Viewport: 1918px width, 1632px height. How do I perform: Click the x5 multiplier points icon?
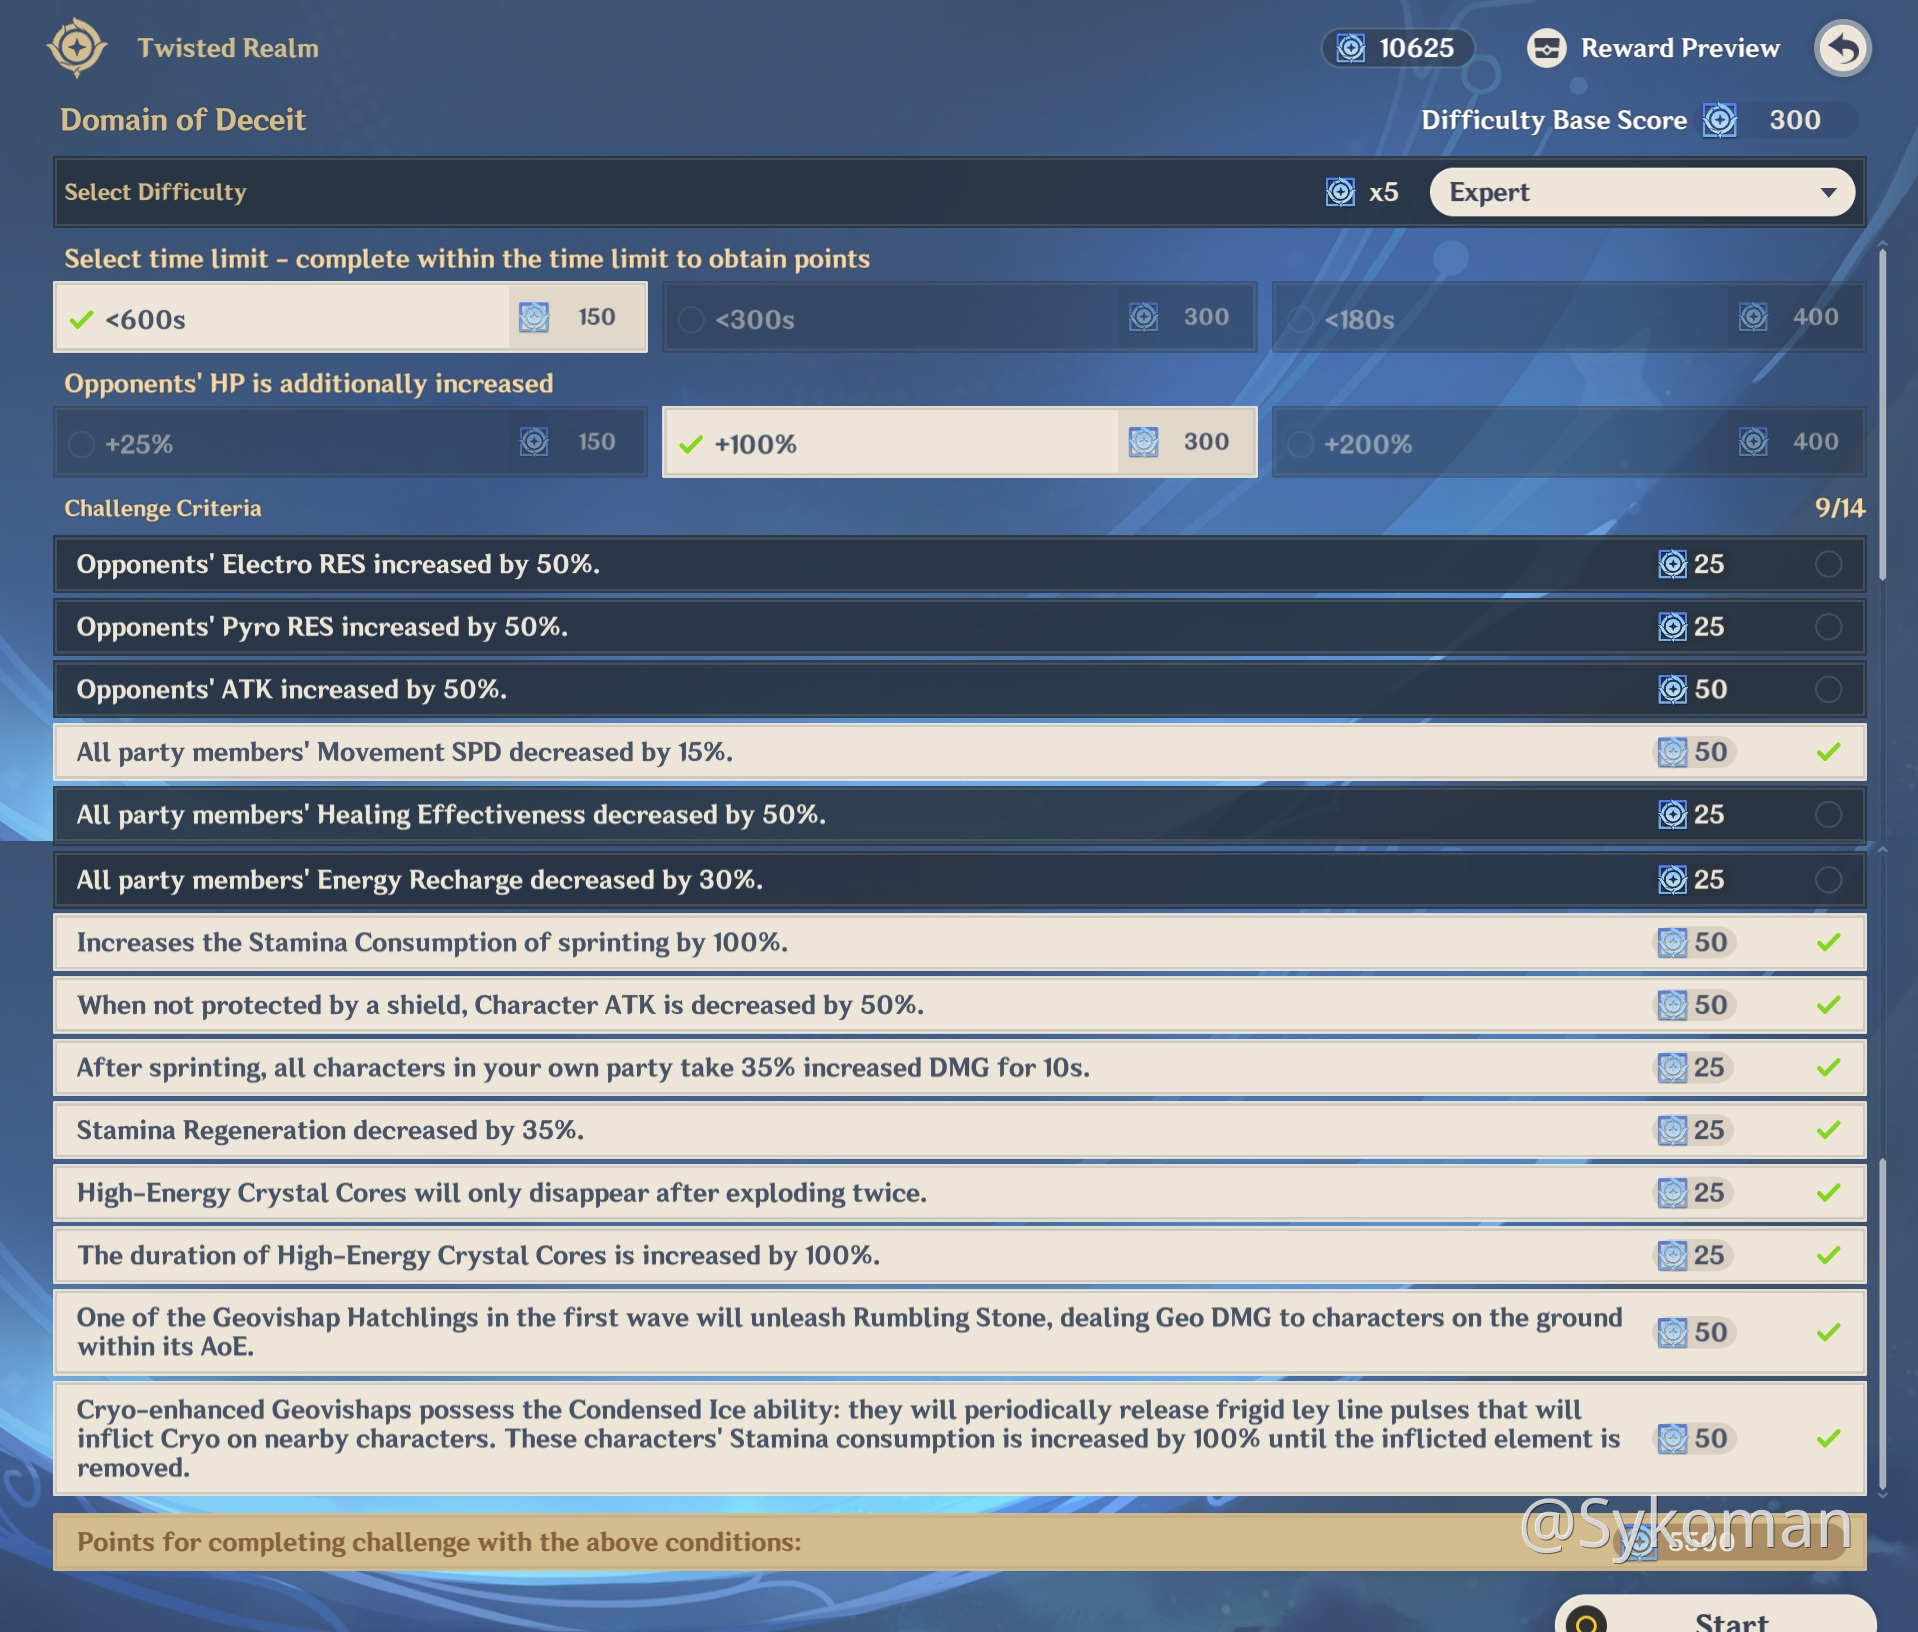coord(1340,192)
